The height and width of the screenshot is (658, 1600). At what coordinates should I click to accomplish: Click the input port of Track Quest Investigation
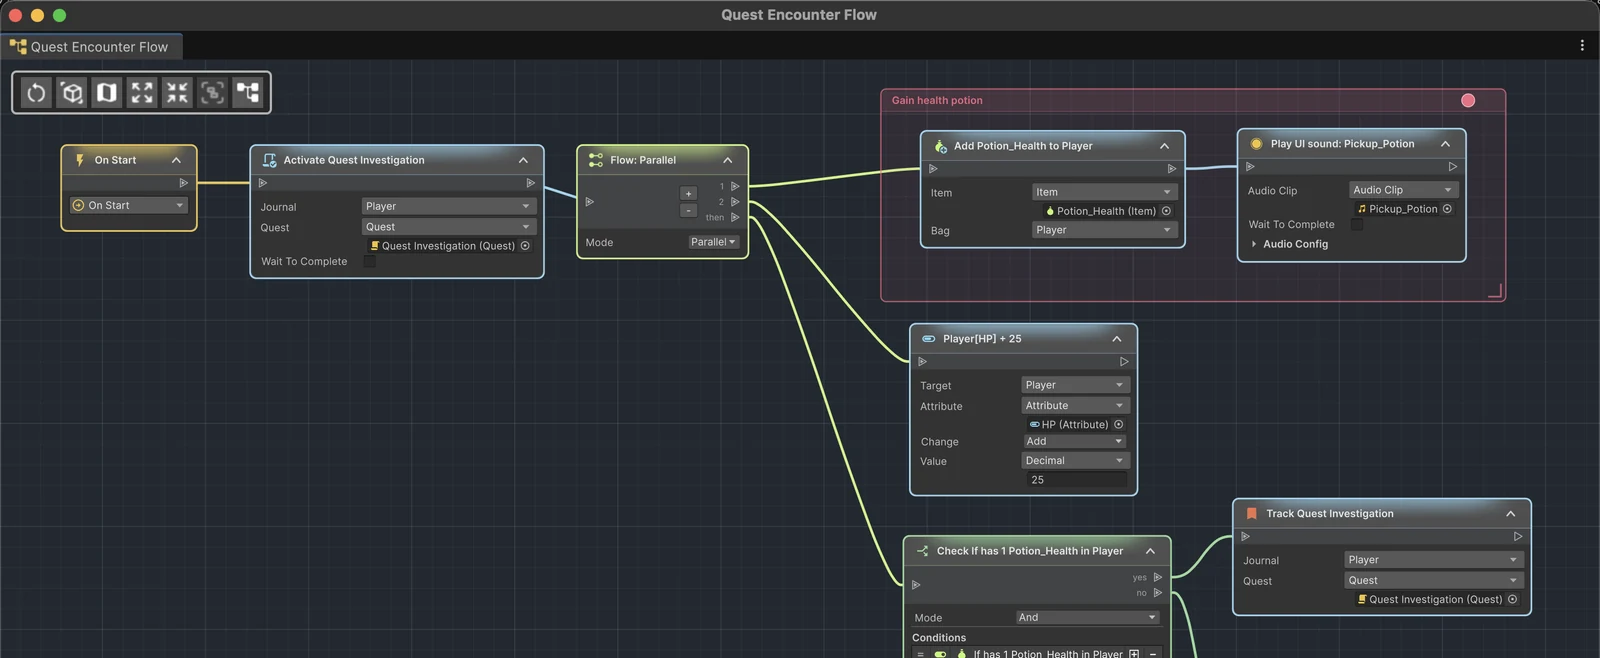click(1246, 537)
